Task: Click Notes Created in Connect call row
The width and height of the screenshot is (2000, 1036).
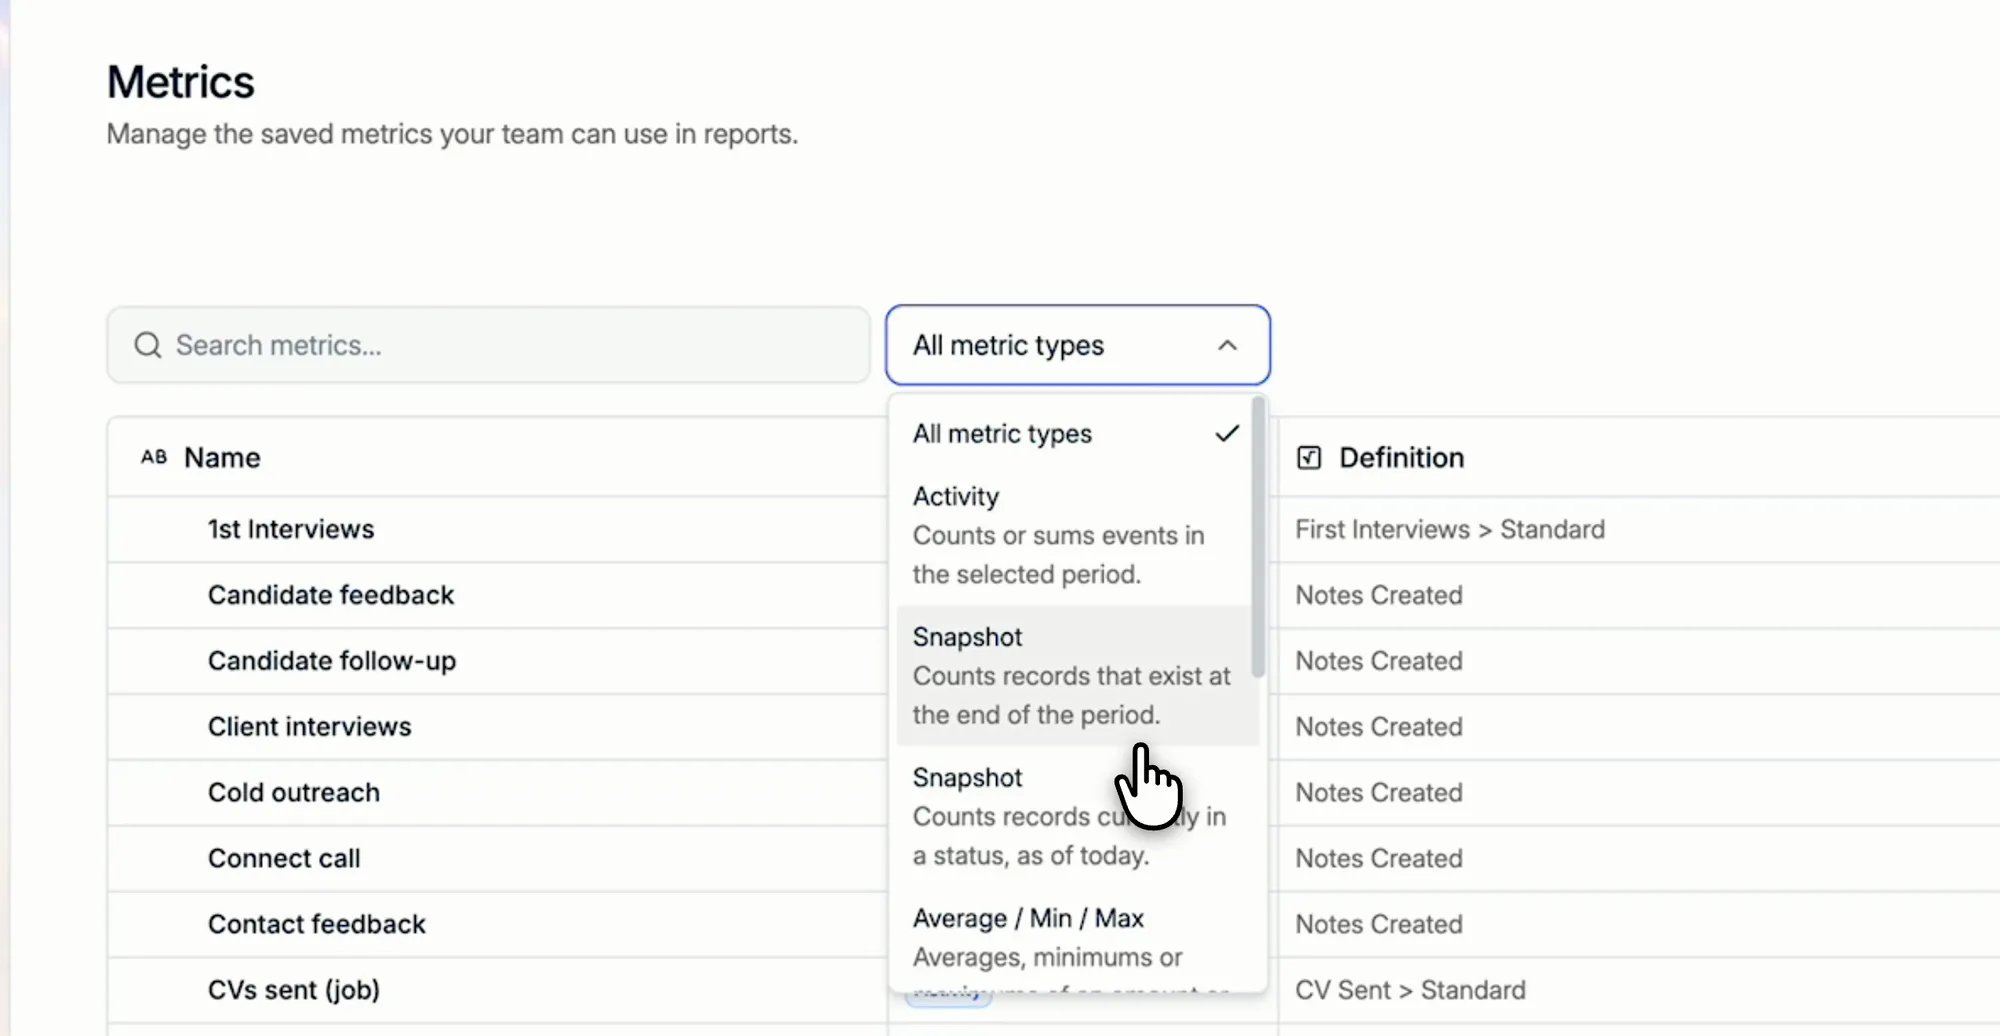Action: tap(1379, 859)
